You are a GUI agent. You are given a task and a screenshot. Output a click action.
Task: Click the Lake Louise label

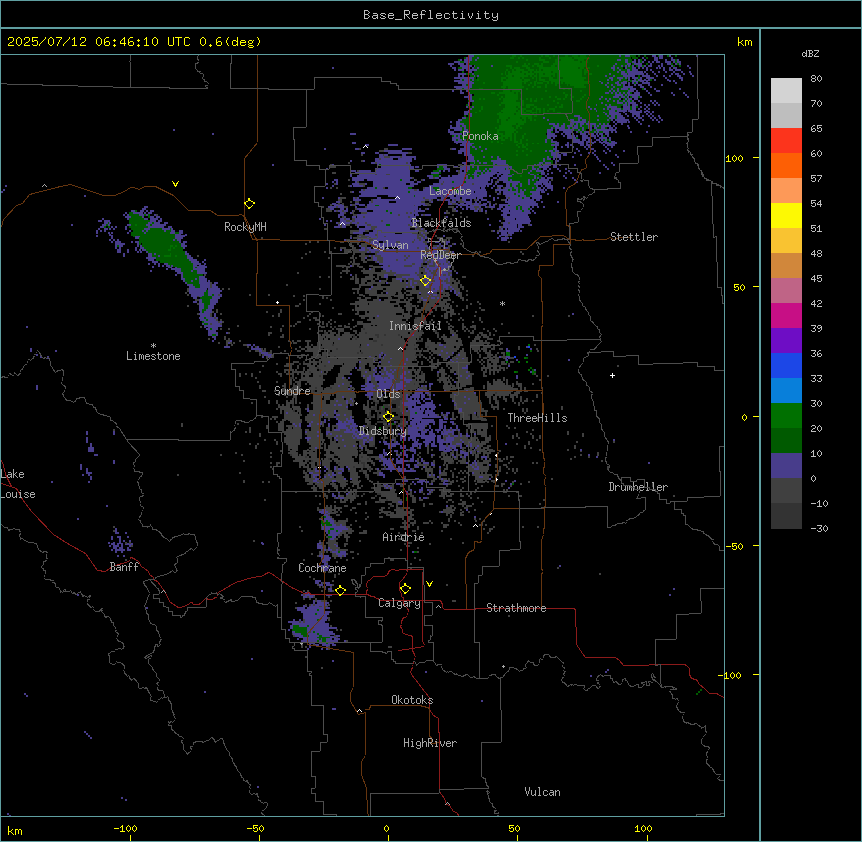[18, 484]
